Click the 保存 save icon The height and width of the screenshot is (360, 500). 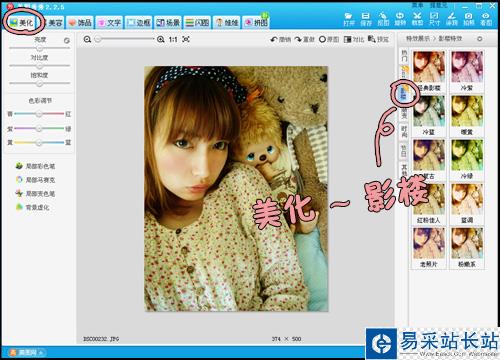(x=366, y=19)
